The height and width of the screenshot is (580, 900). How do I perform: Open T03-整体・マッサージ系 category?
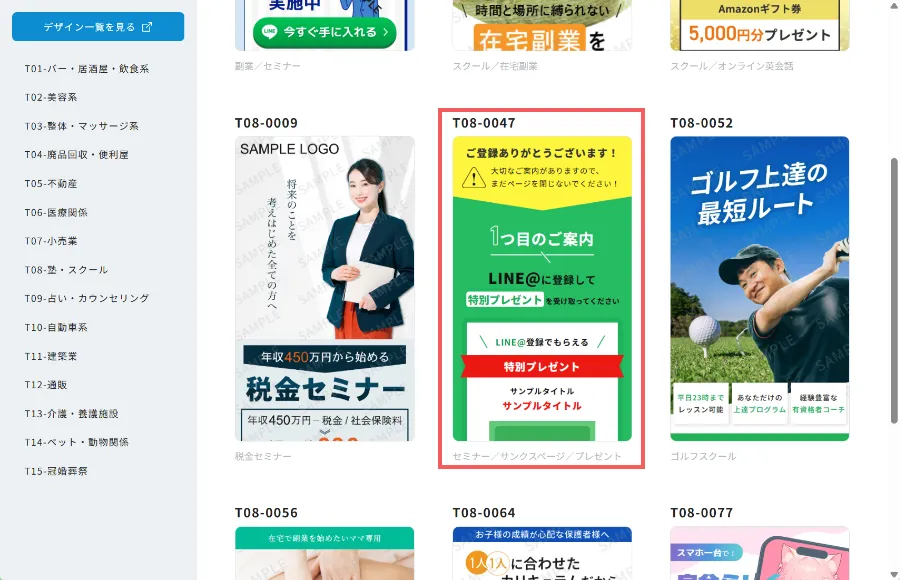point(82,126)
